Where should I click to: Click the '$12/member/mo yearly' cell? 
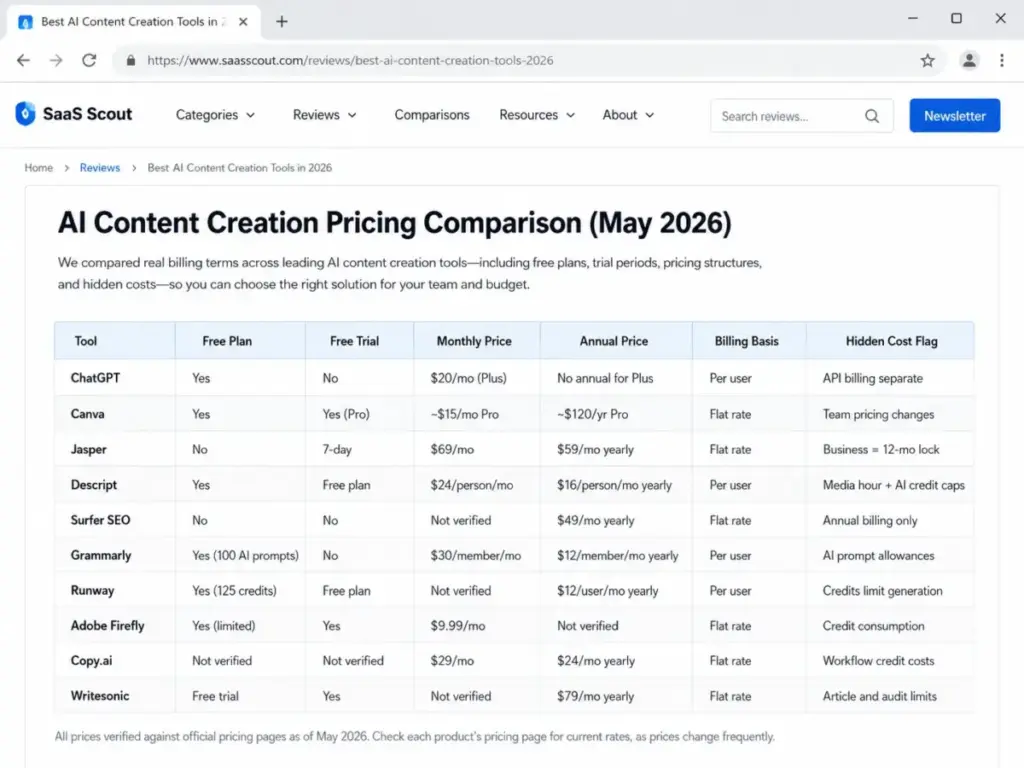pos(617,556)
